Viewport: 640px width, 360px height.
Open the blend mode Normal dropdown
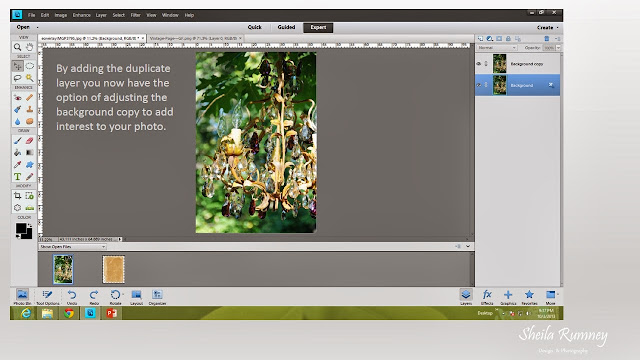pyautogui.click(x=497, y=48)
